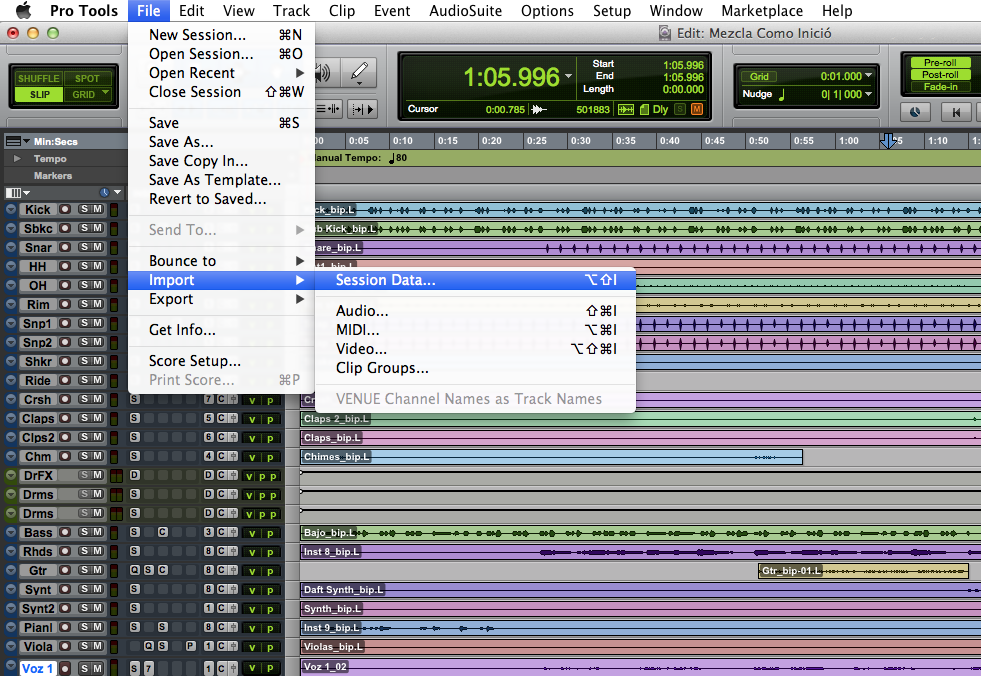Open the ruler view selector next to Min:Secs

(18, 141)
